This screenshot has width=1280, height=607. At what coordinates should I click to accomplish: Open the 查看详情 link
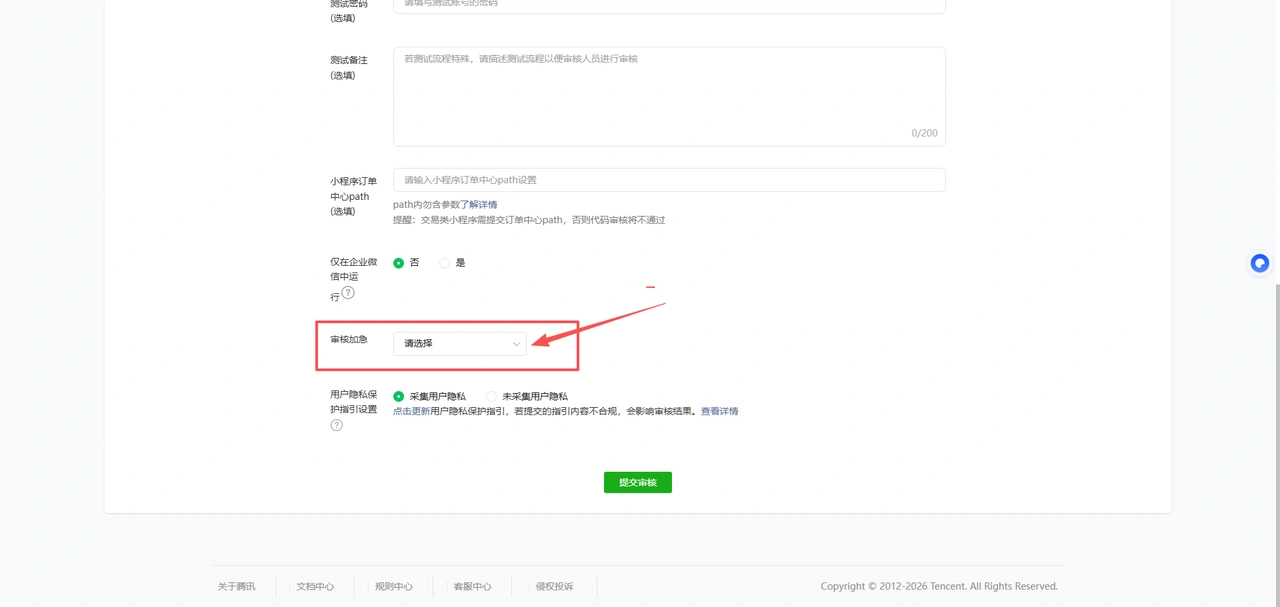pyautogui.click(x=719, y=411)
